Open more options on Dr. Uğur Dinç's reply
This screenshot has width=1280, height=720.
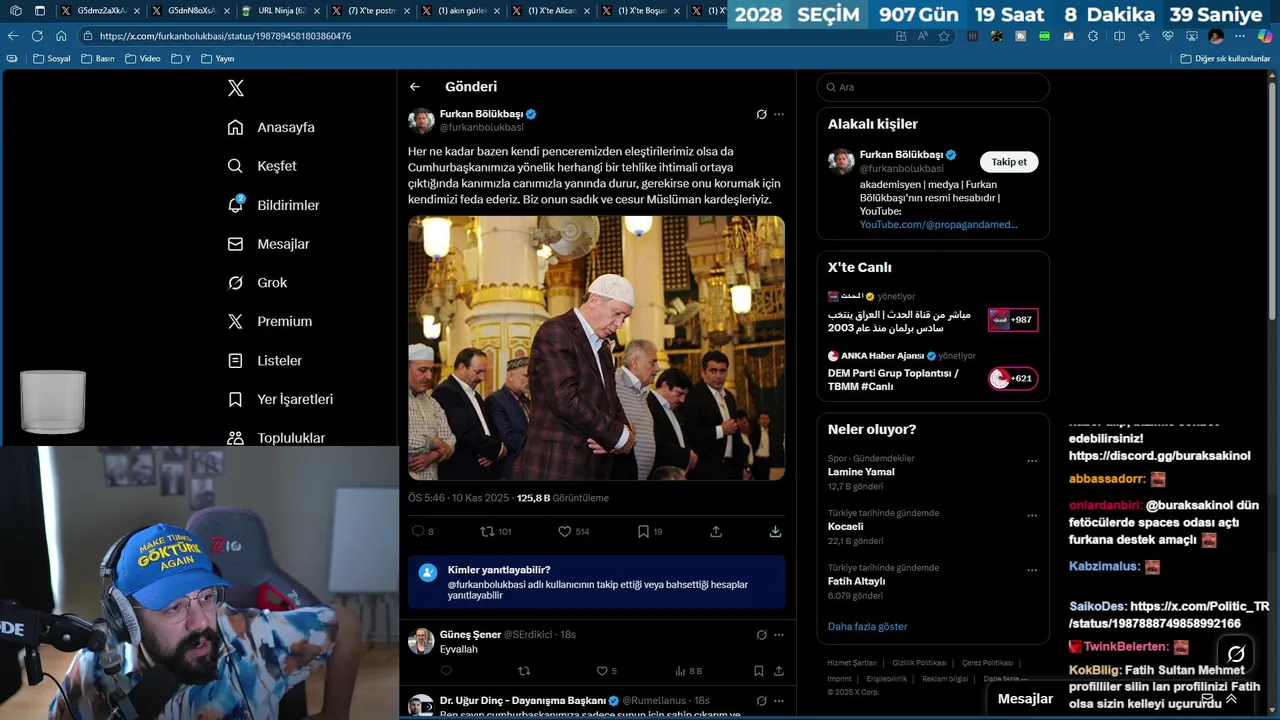(779, 700)
